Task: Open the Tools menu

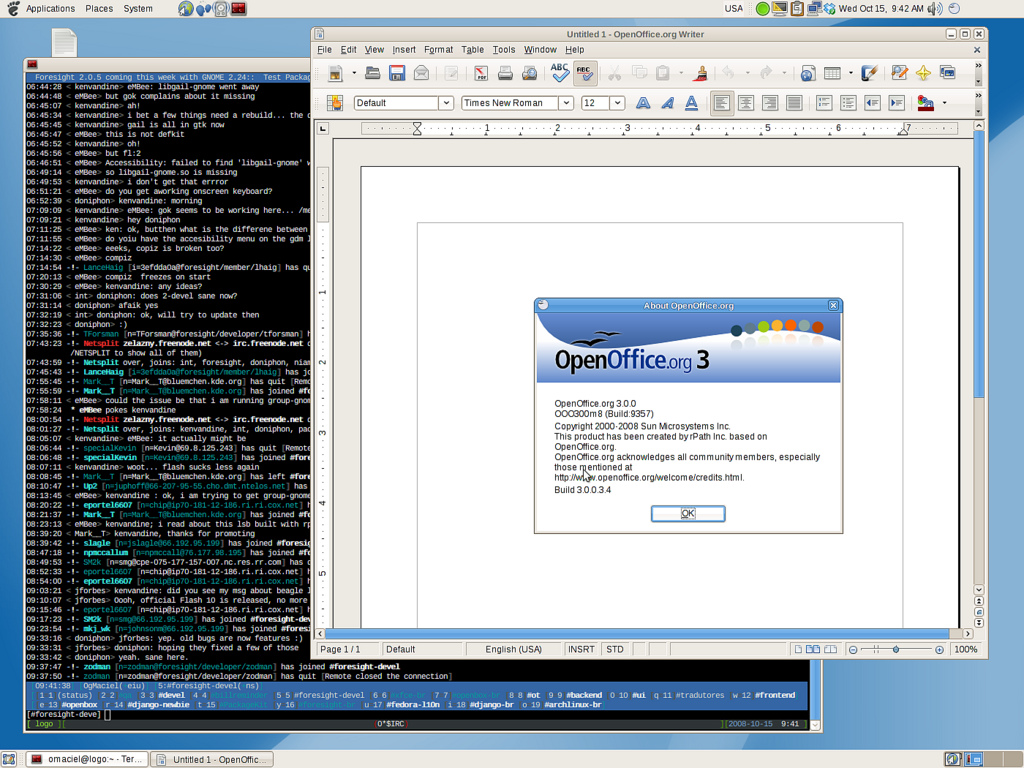Action: (x=504, y=49)
